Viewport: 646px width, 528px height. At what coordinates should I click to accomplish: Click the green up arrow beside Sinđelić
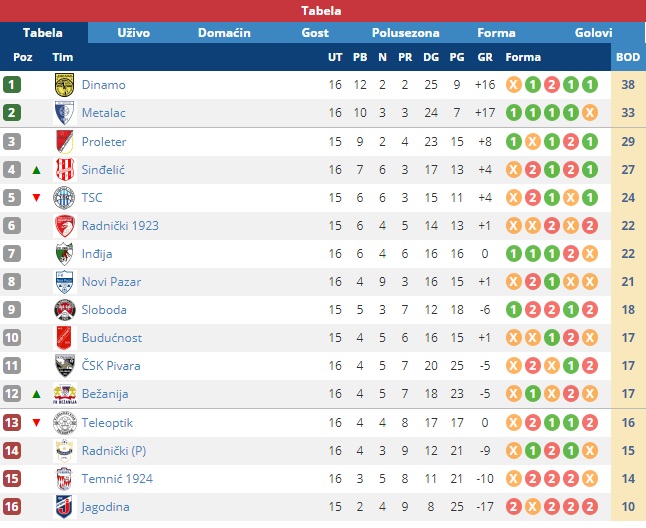pos(37,170)
